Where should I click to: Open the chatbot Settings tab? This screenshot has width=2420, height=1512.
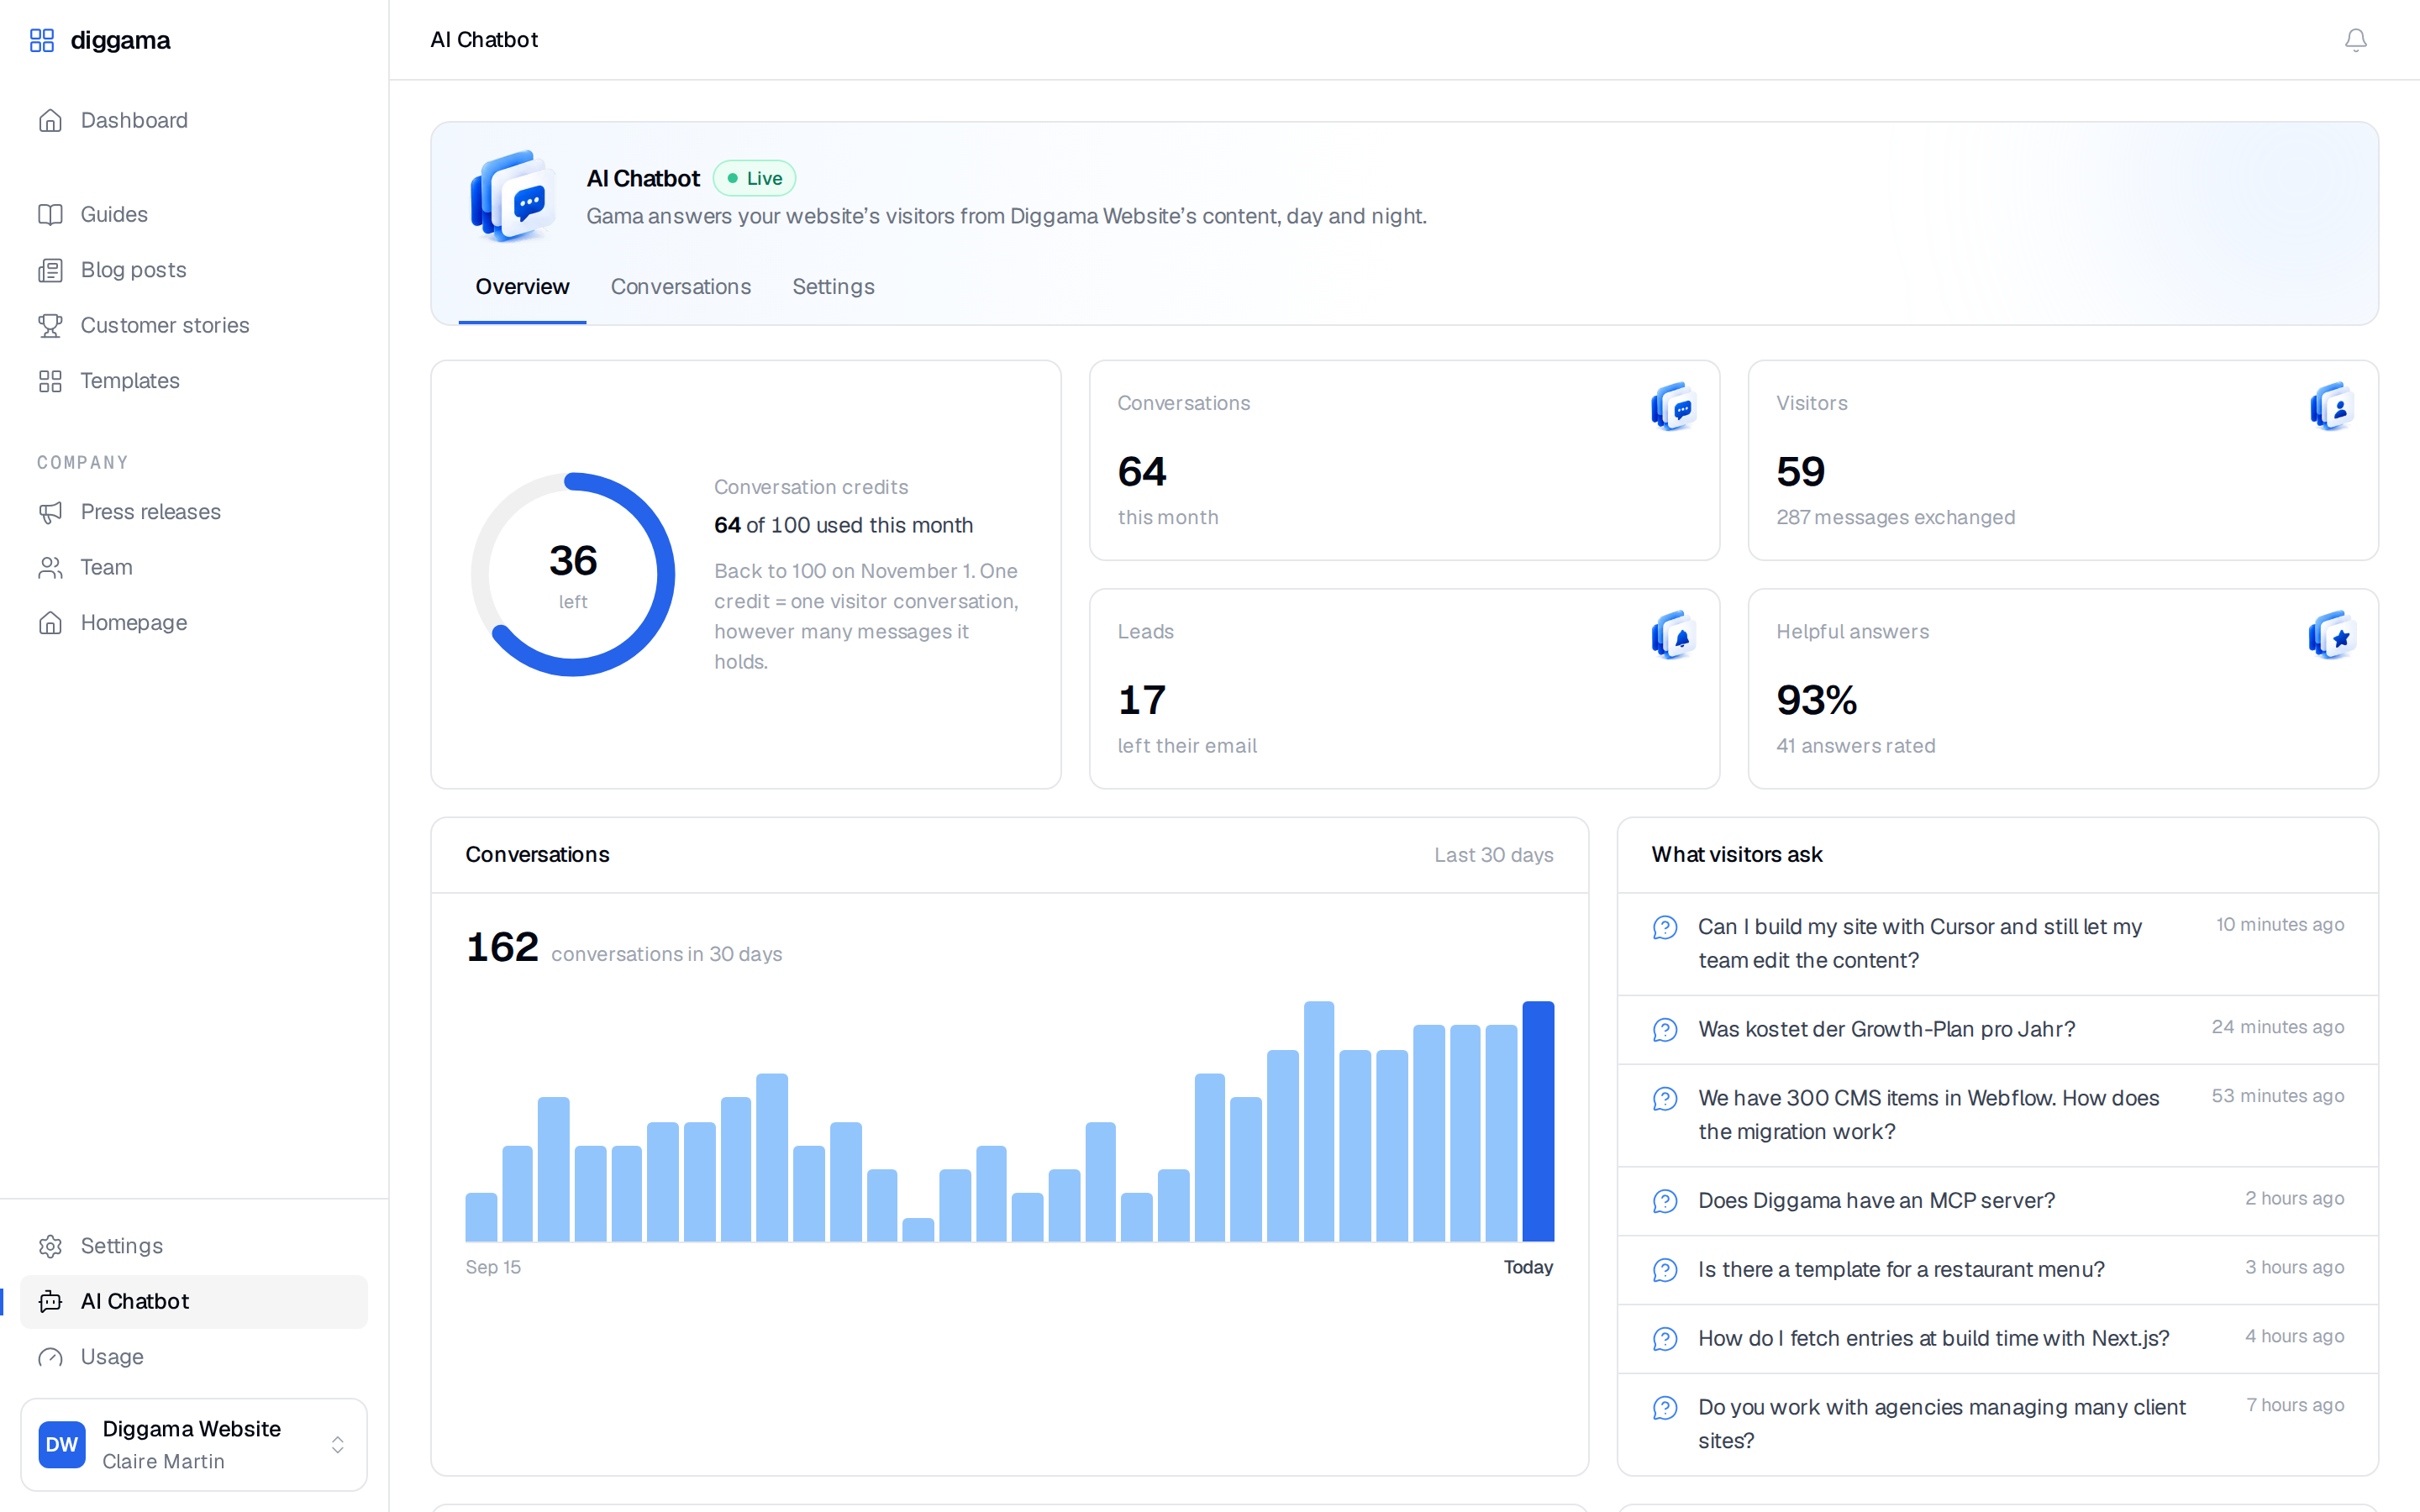(x=833, y=287)
